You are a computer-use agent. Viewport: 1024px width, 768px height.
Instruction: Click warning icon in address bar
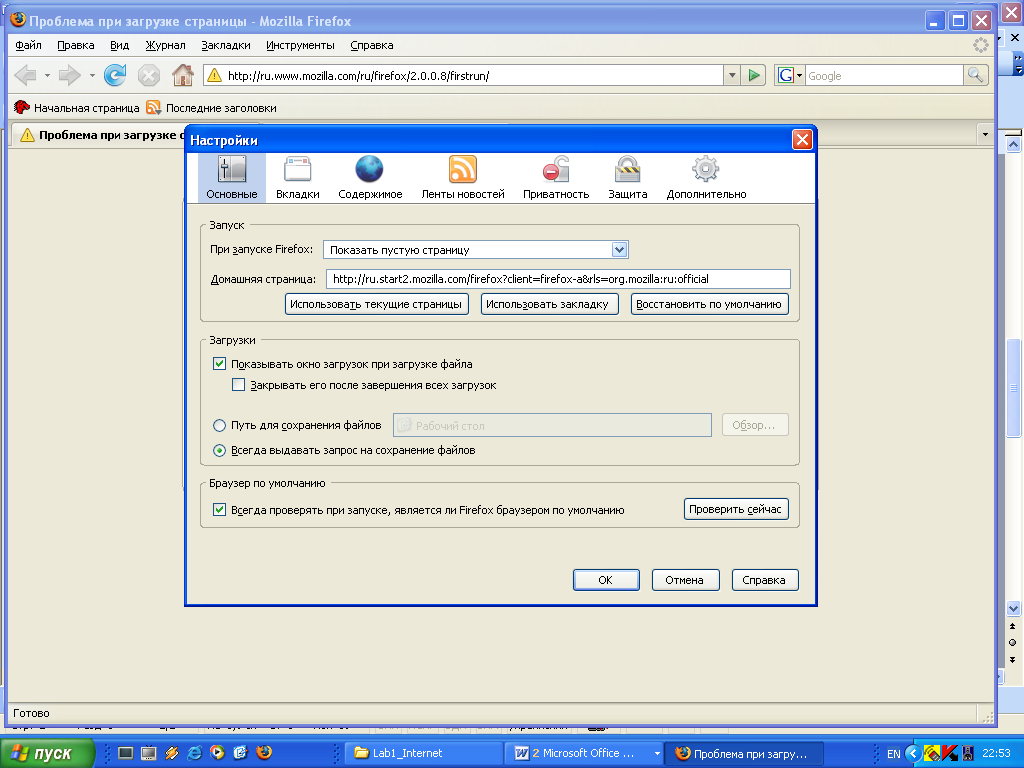pos(214,76)
